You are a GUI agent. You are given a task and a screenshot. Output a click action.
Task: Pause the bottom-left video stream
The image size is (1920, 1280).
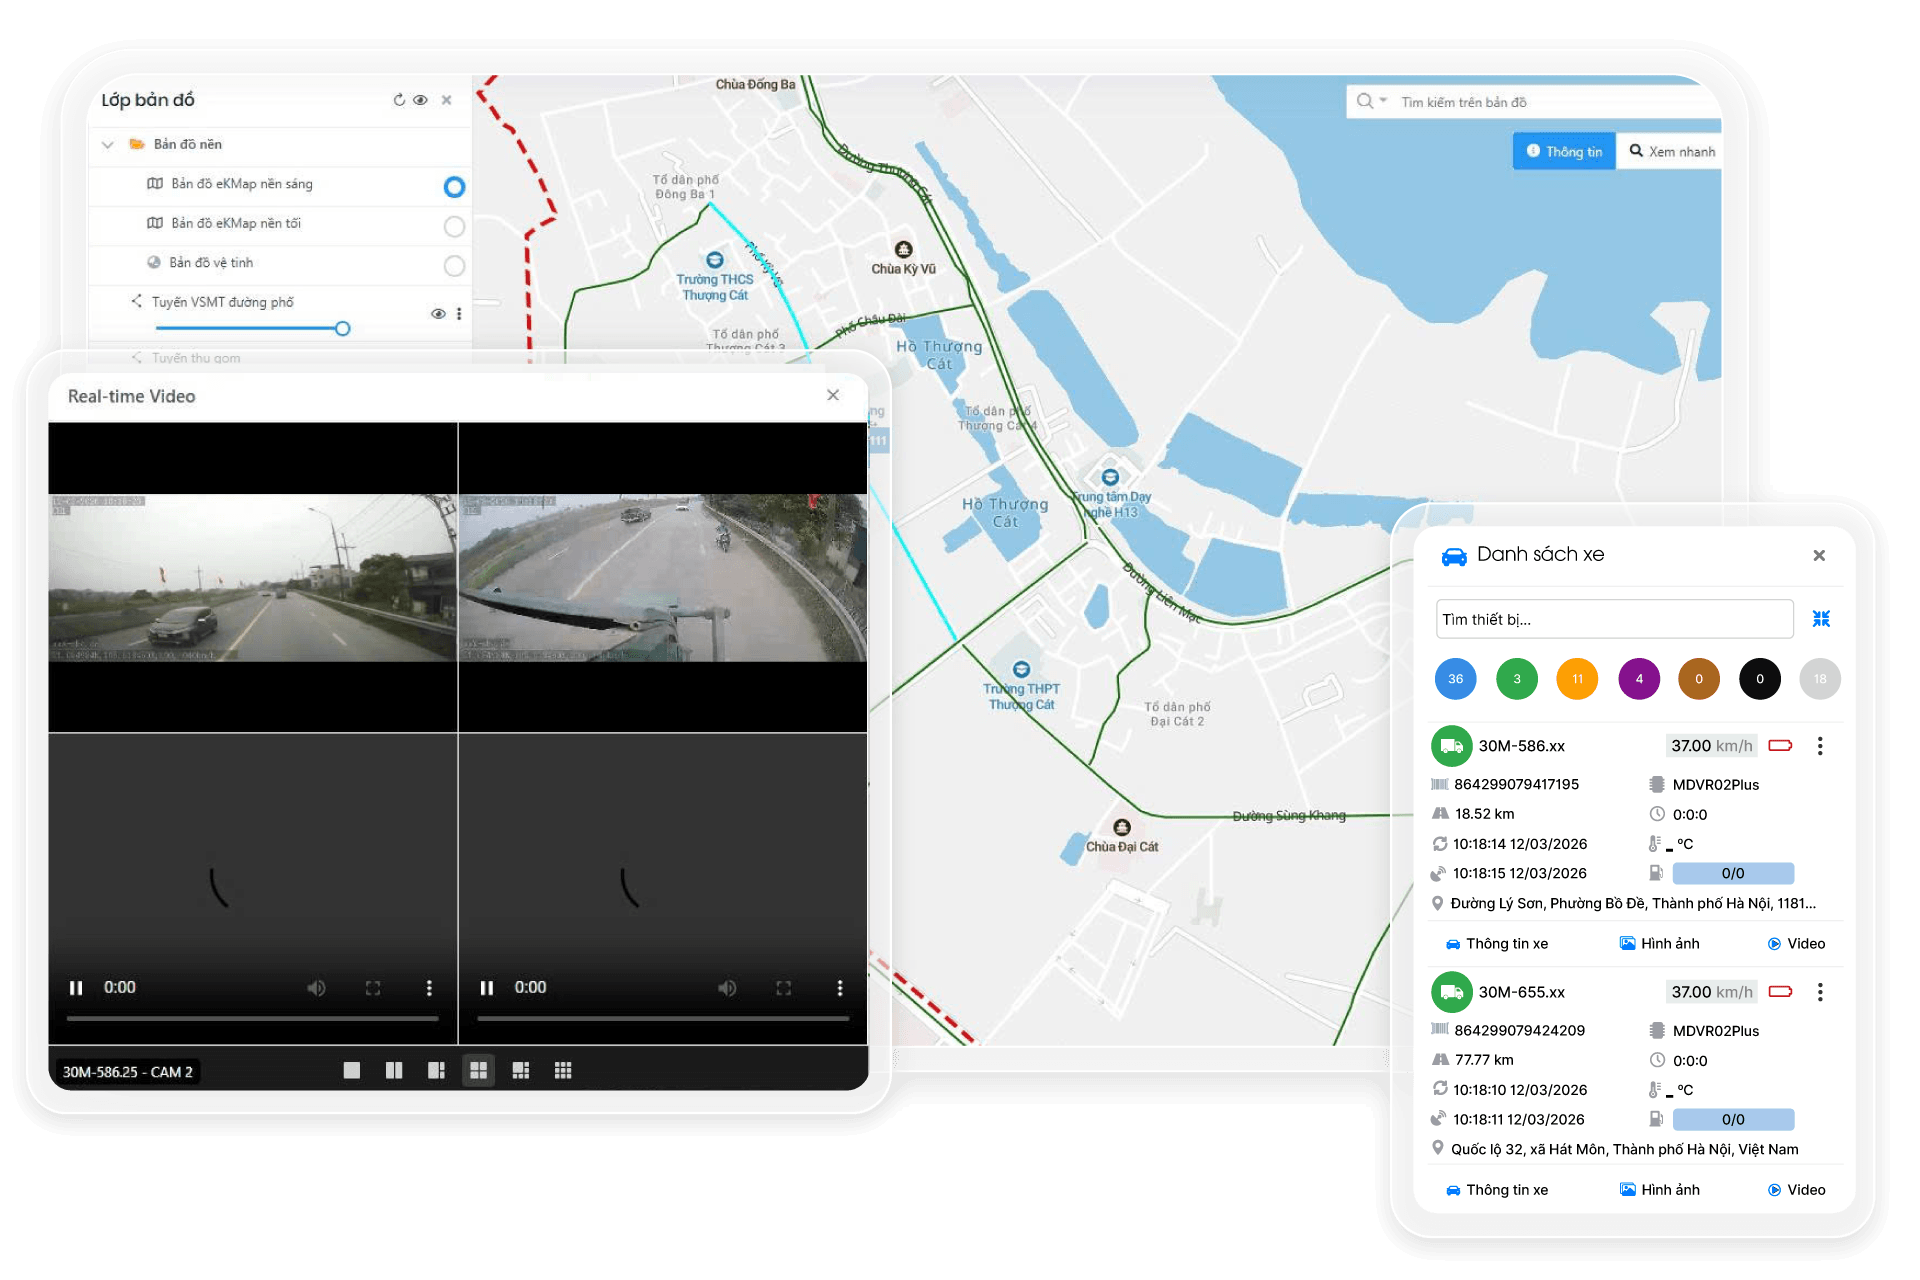(x=76, y=988)
